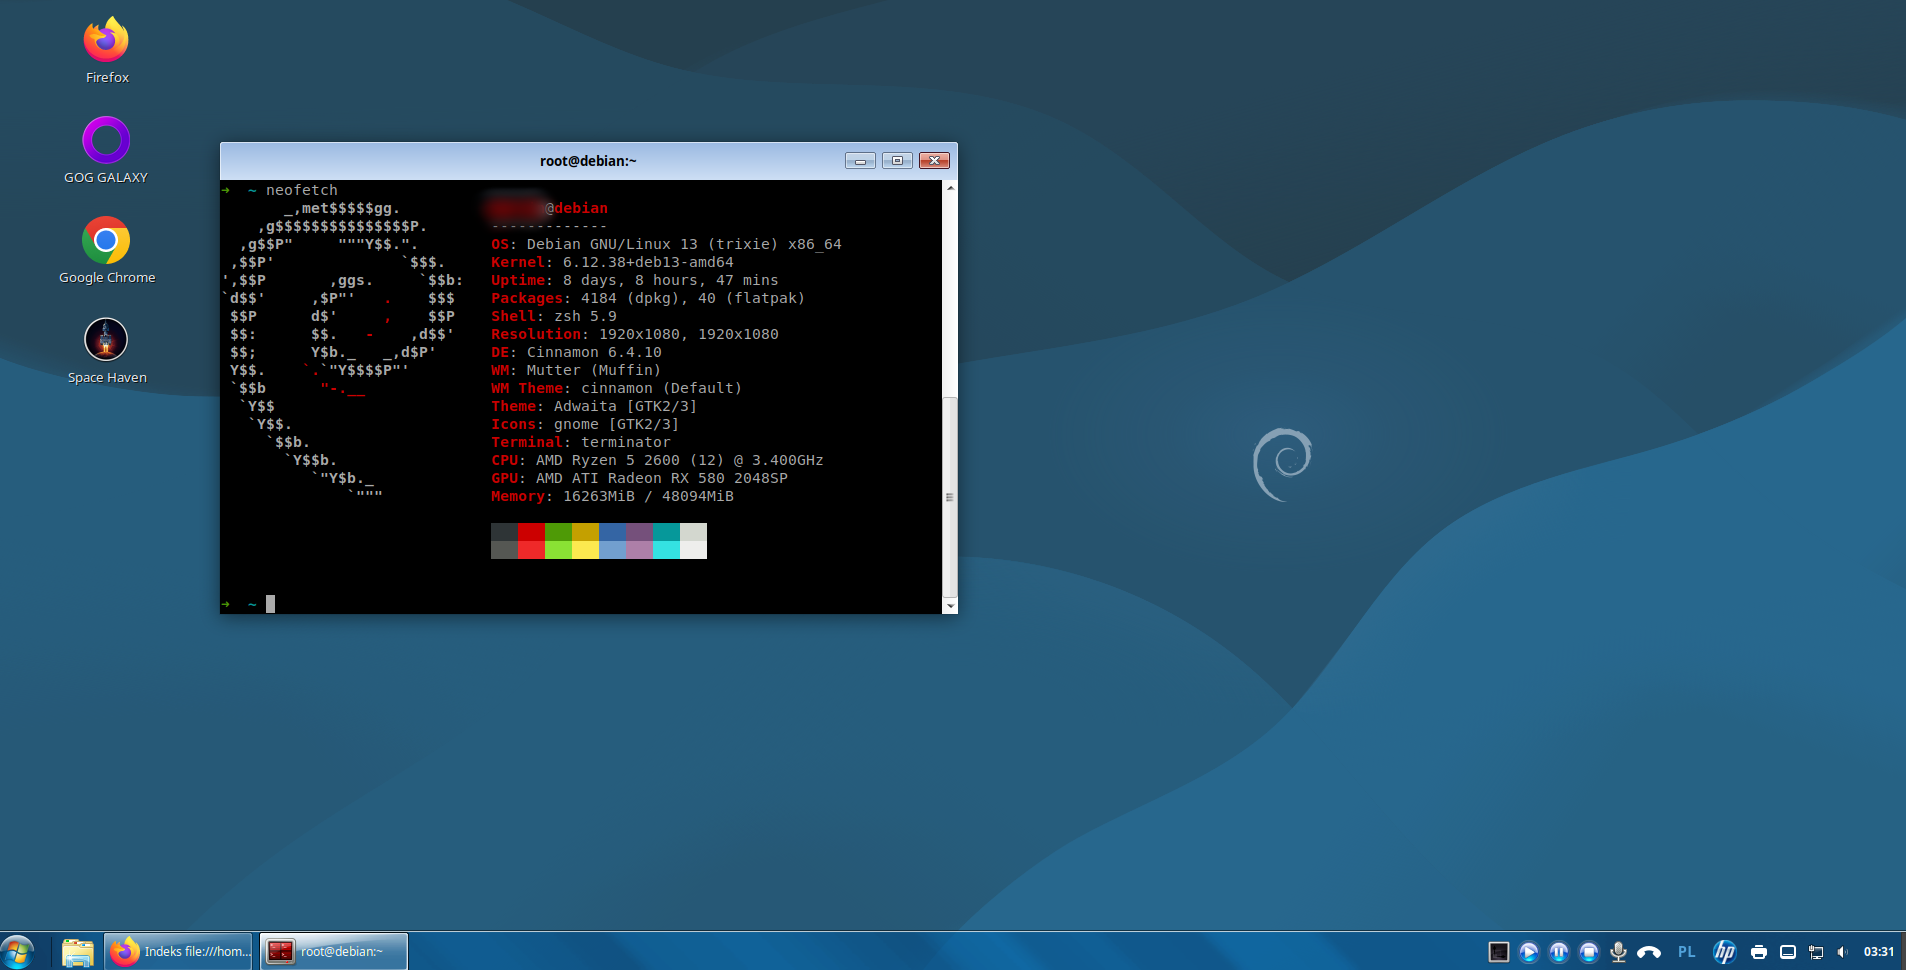Open the file manager from taskbar
Screen dimensions: 1906x970
(77, 951)
